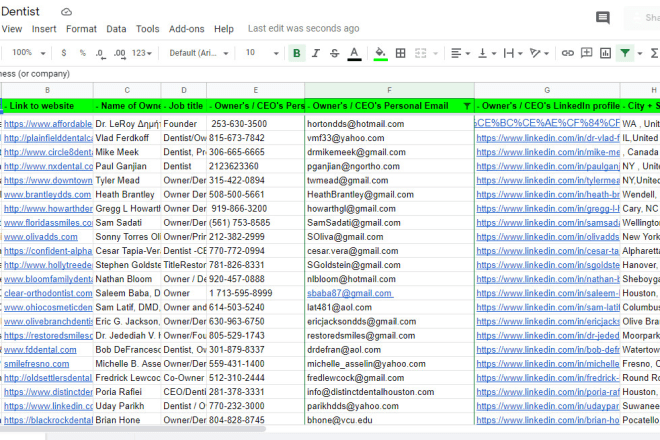Screen dimensions: 660x440
Task: Toggle italic text formatting
Action: tap(316, 53)
